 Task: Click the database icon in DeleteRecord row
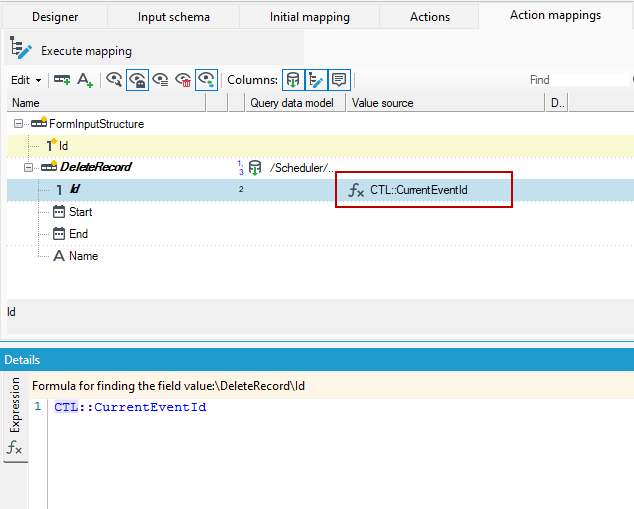[x=255, y=167]
